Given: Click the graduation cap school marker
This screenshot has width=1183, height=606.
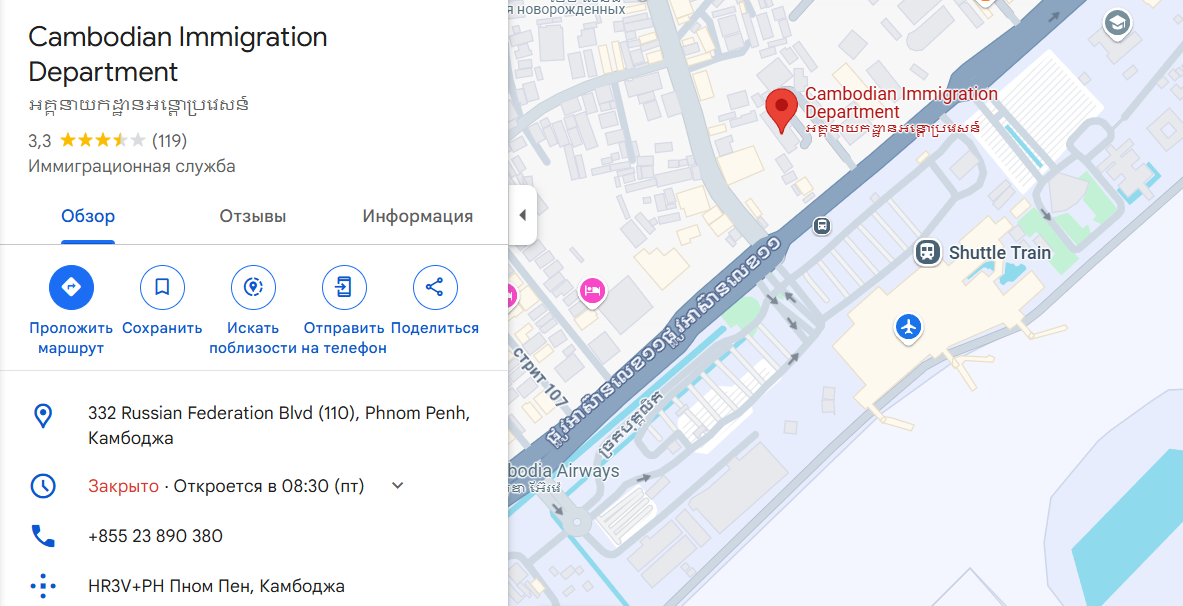Looking at the screenshot, I should 1117,24.
